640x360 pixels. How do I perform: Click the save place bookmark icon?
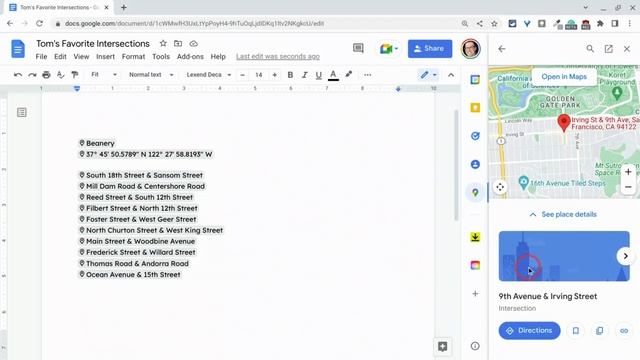tap(576, 331)
